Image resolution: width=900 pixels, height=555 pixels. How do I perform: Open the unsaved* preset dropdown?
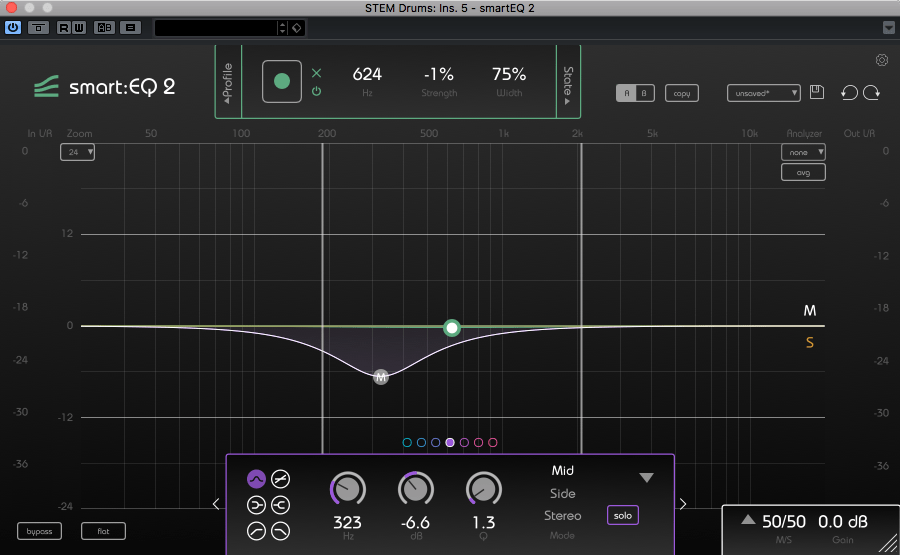763,93
